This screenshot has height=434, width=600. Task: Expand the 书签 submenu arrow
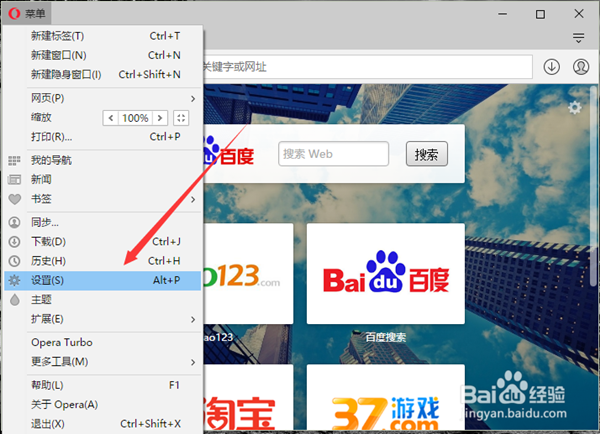[x=193, y=199]
